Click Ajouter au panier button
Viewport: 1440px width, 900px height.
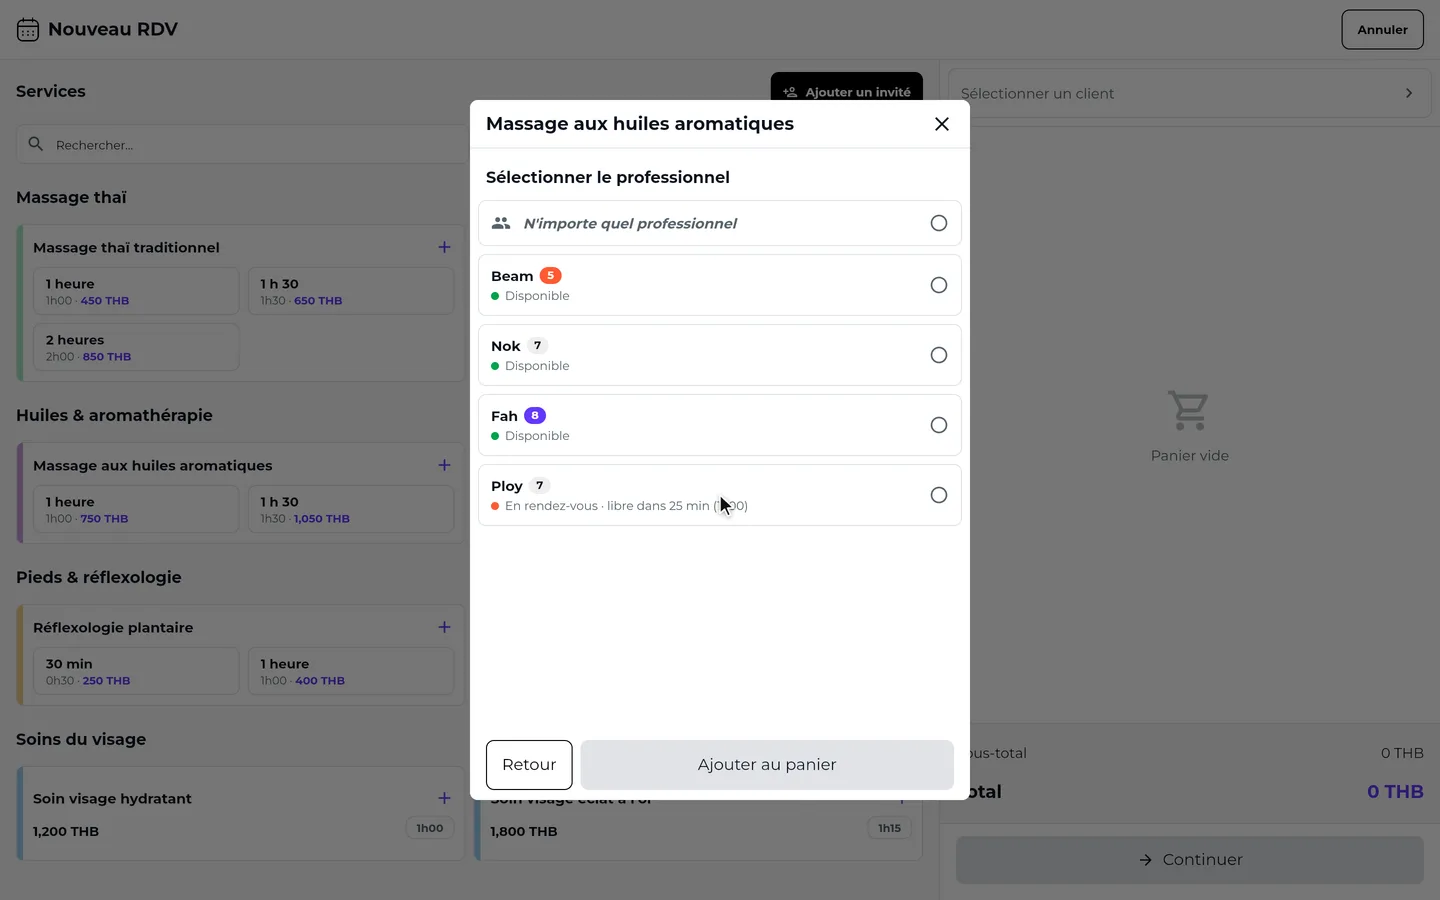point(767,765)
